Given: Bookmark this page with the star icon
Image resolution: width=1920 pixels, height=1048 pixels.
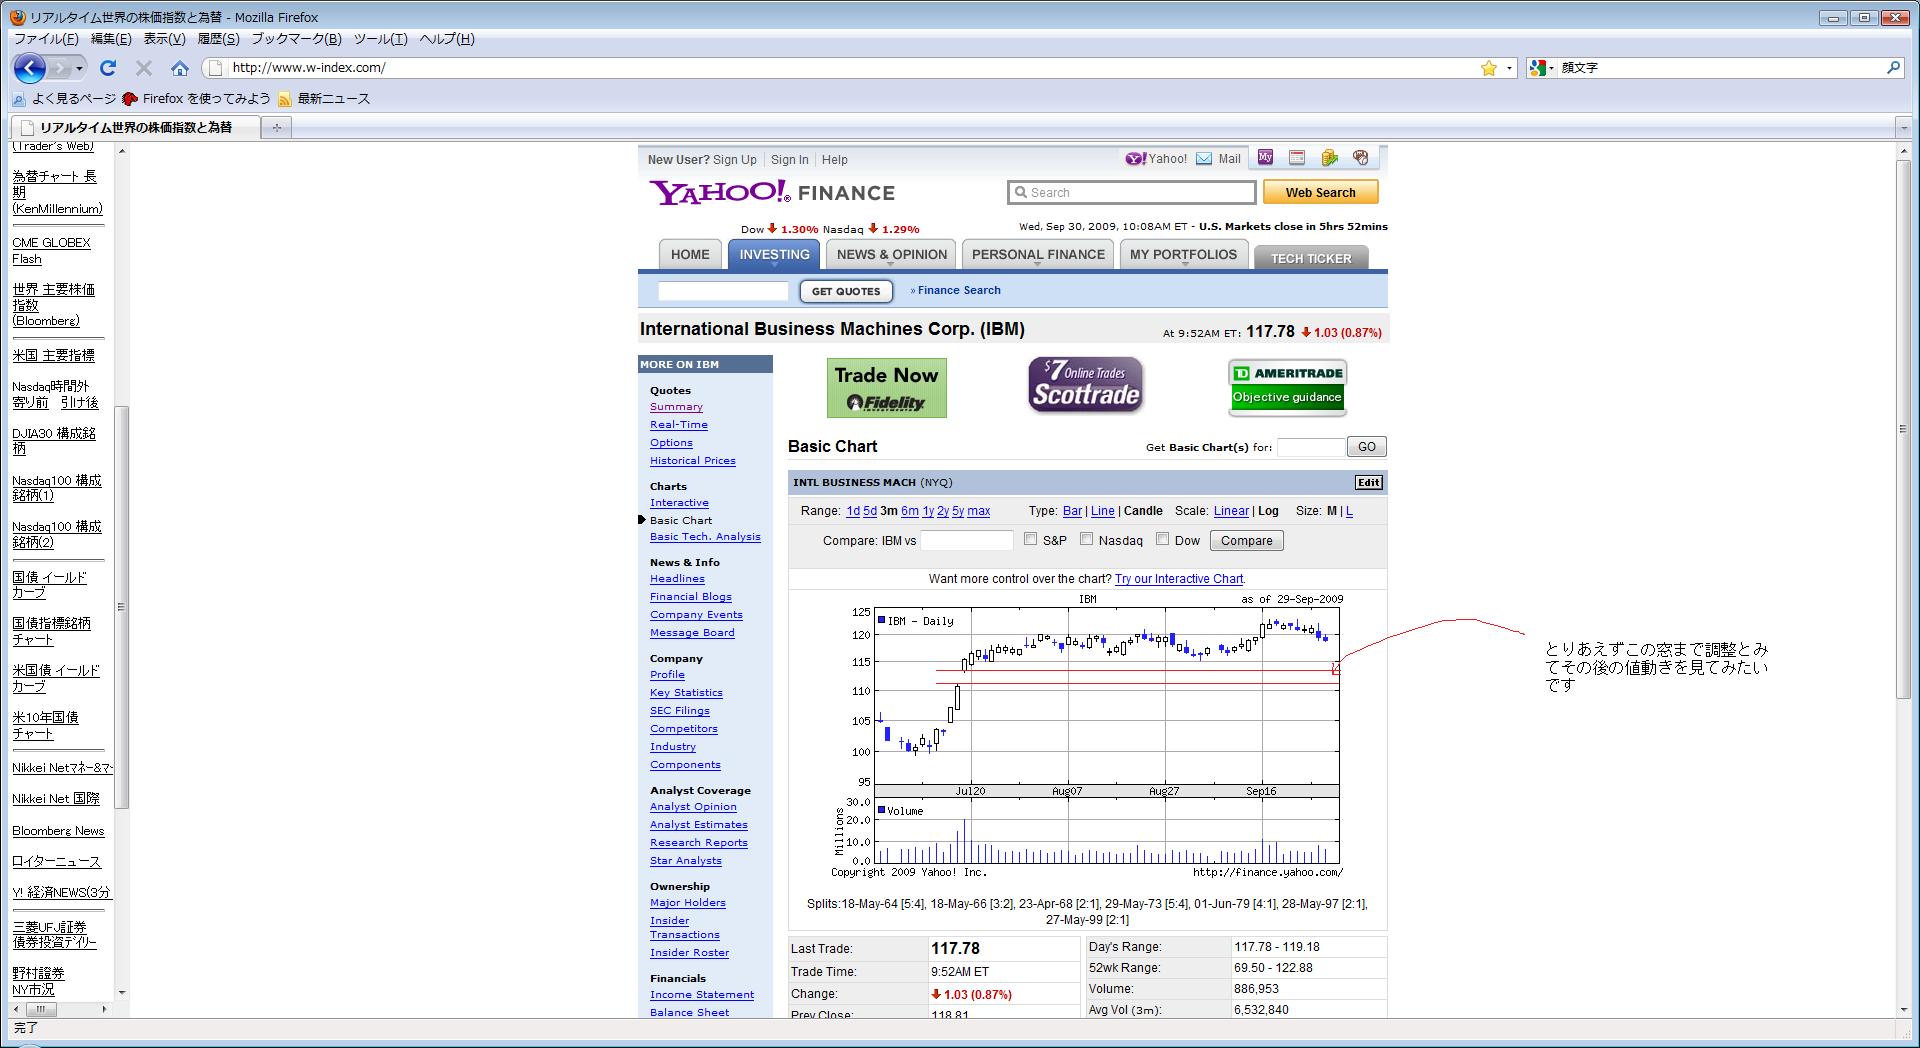Looking at the screenshot, I should [1488, 68].
